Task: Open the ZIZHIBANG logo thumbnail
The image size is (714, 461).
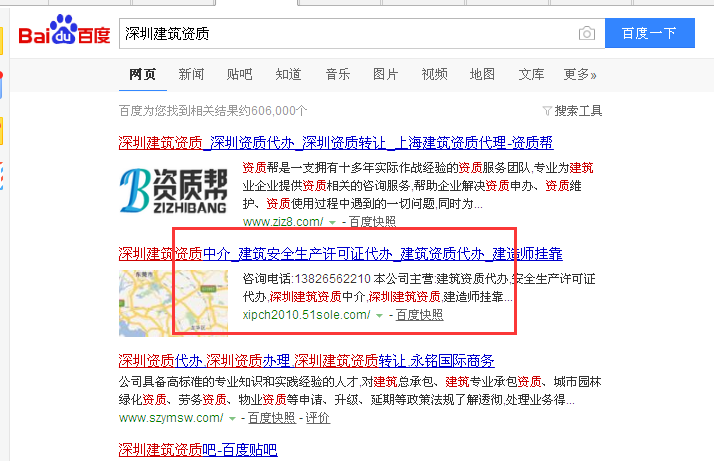Action: [x=172, y=188]
